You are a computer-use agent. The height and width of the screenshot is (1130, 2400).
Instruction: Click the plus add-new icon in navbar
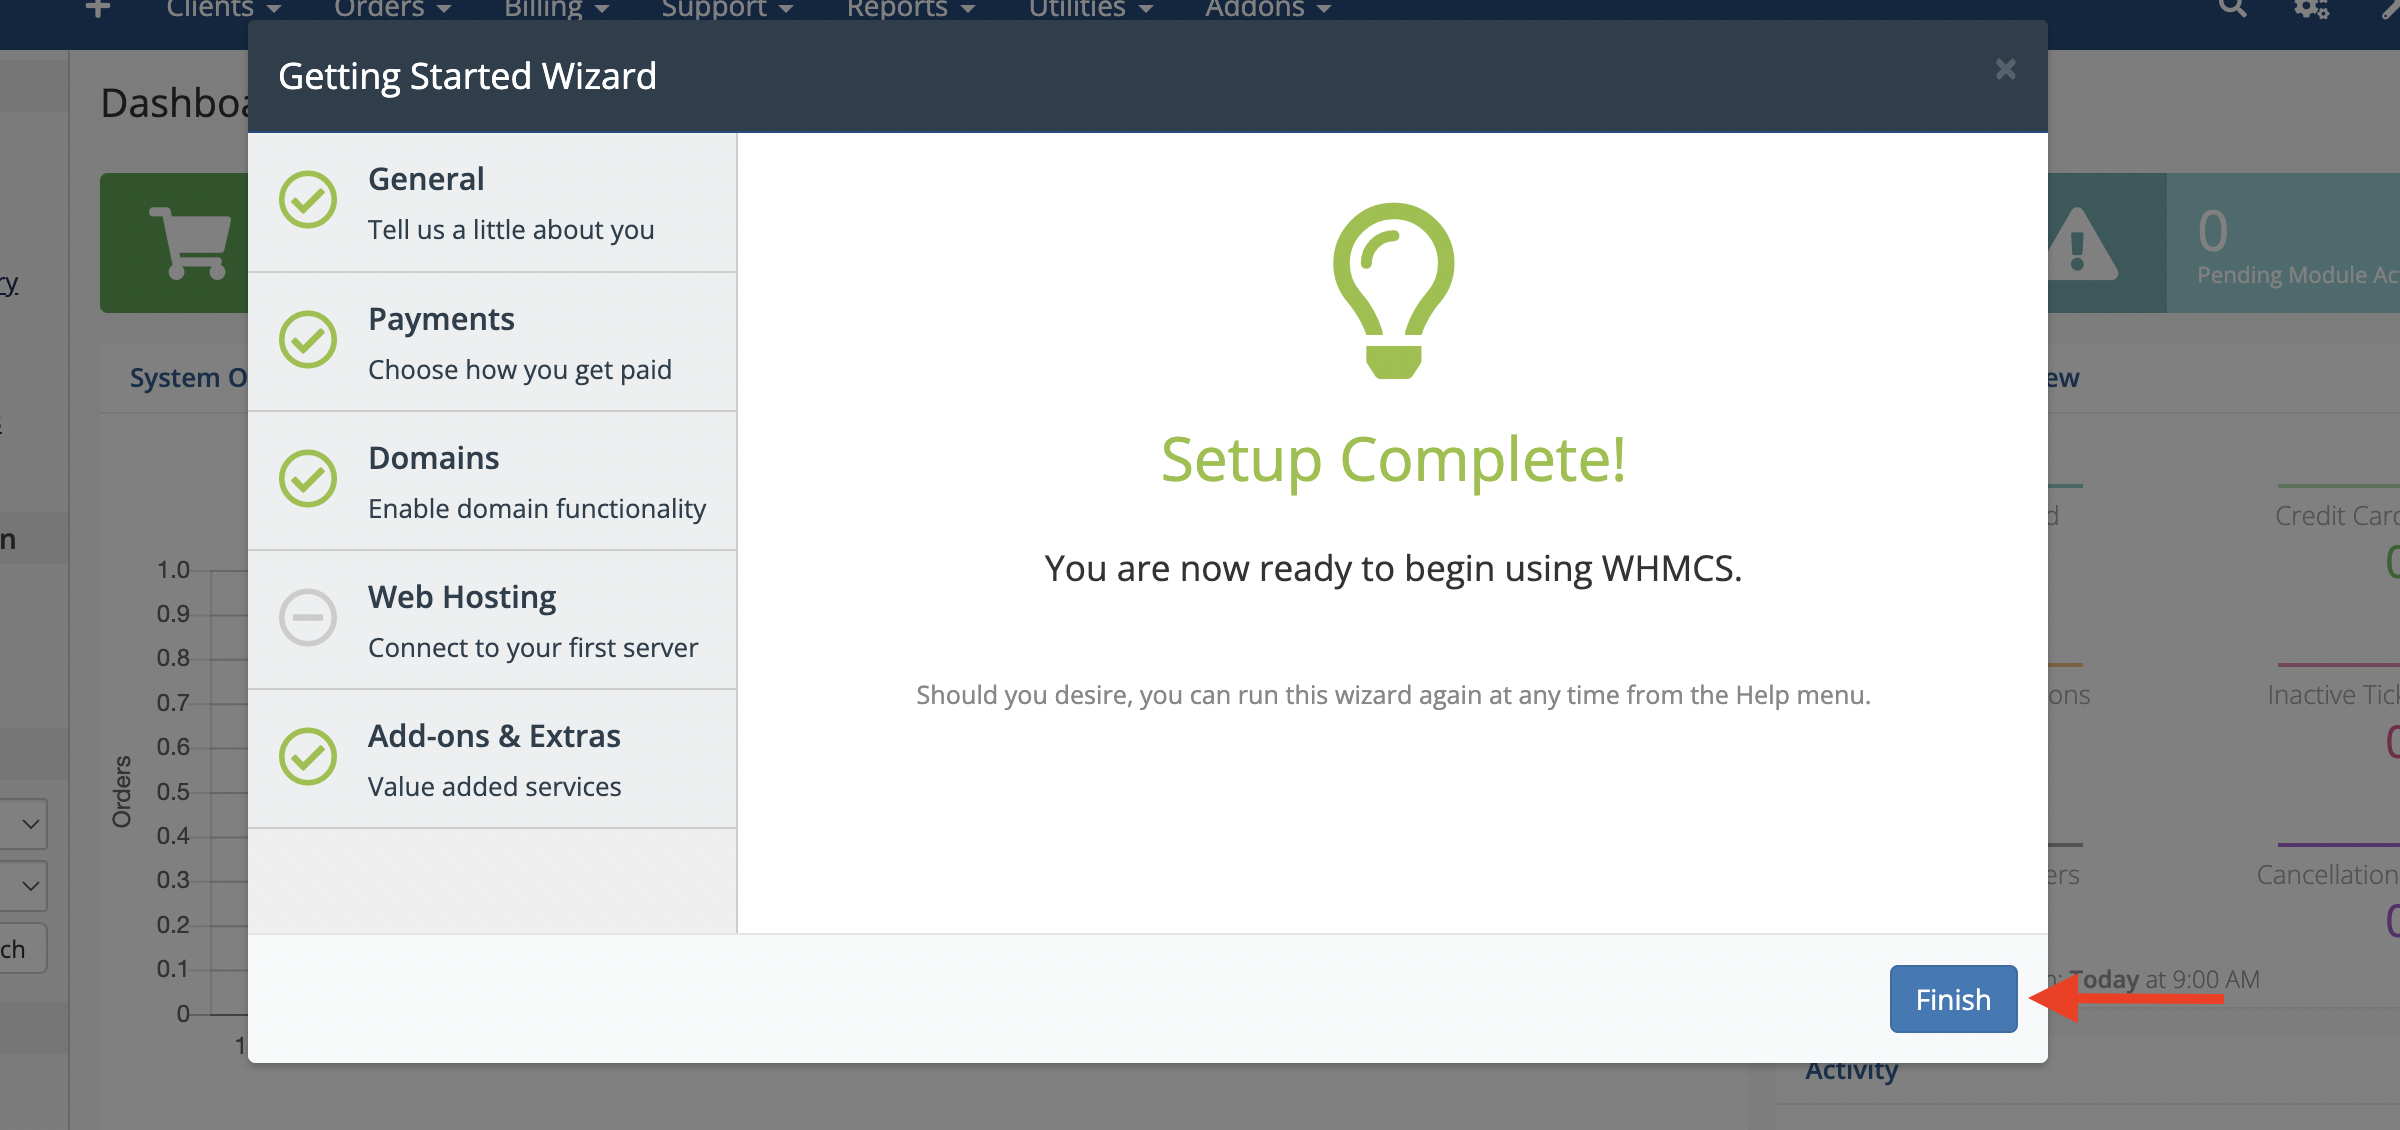pos(98,8)
